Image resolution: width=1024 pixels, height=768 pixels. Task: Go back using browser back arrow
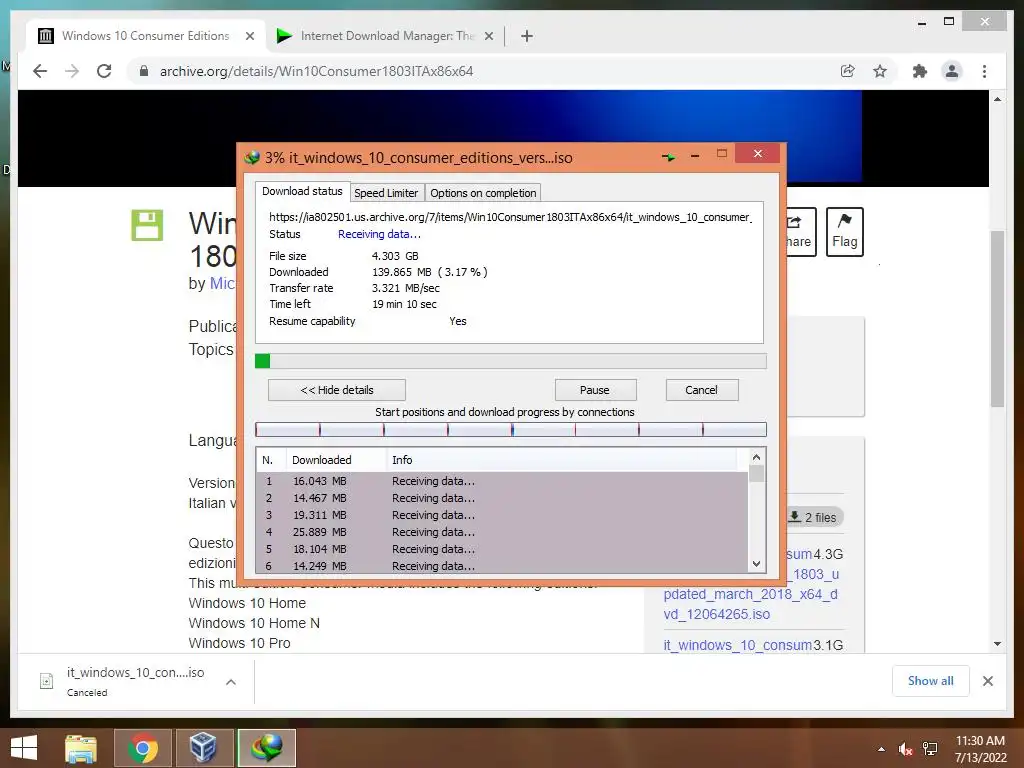click(x=40, y=71)
